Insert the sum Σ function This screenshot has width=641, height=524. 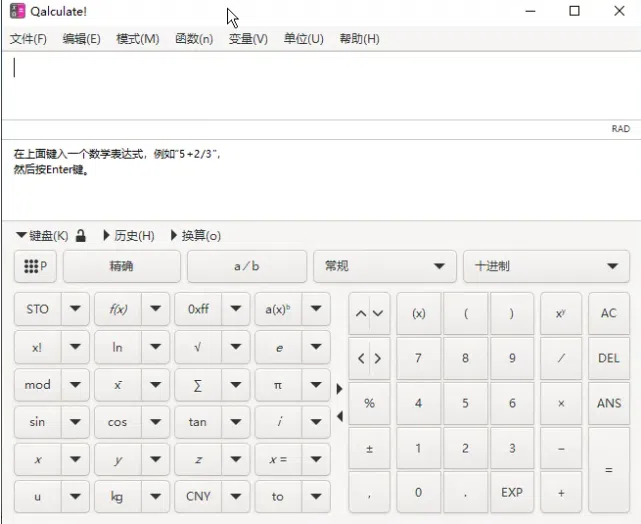coord(198,385)
